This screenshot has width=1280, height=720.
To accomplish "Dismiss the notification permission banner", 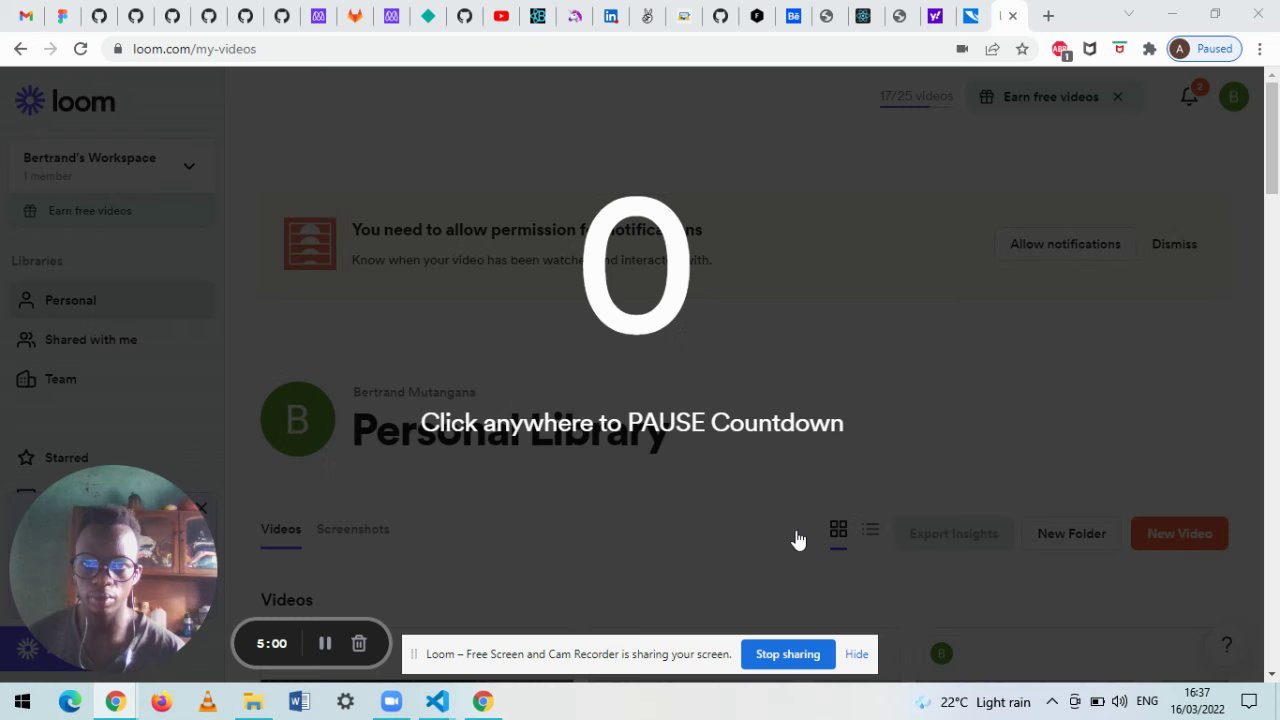I will tap(1174, 244).
